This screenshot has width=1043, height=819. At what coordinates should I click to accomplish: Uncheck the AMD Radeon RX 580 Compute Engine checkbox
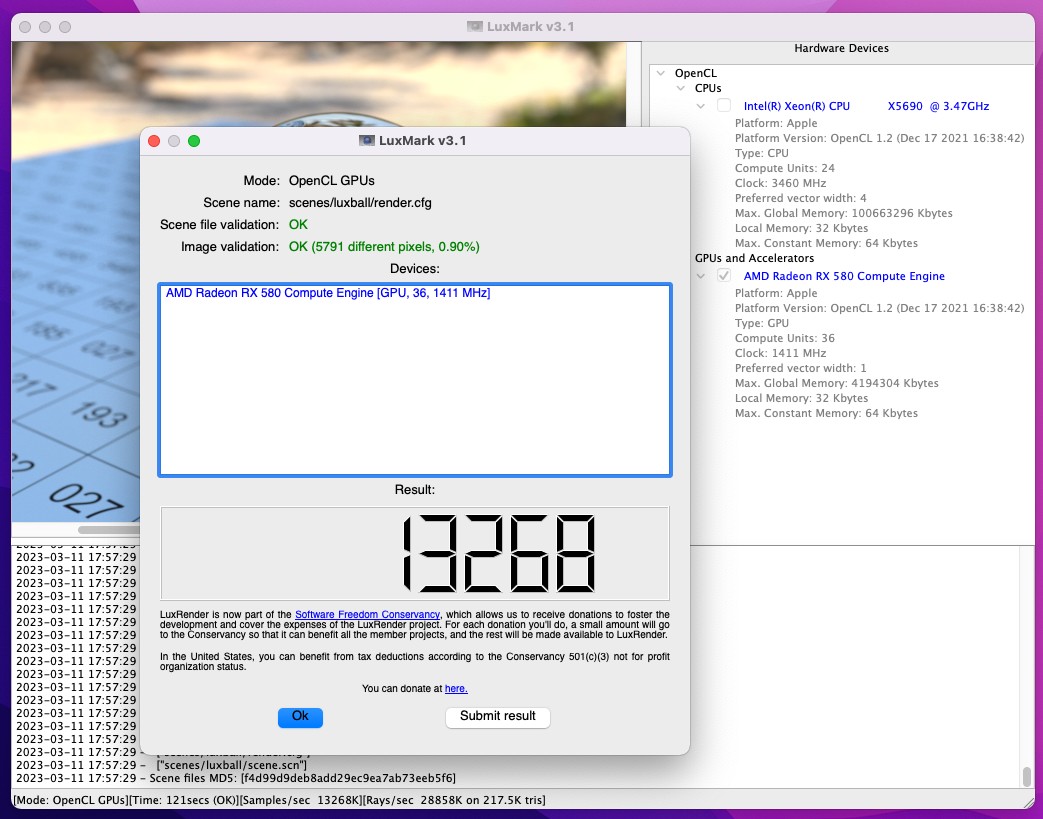pos(724,275)
